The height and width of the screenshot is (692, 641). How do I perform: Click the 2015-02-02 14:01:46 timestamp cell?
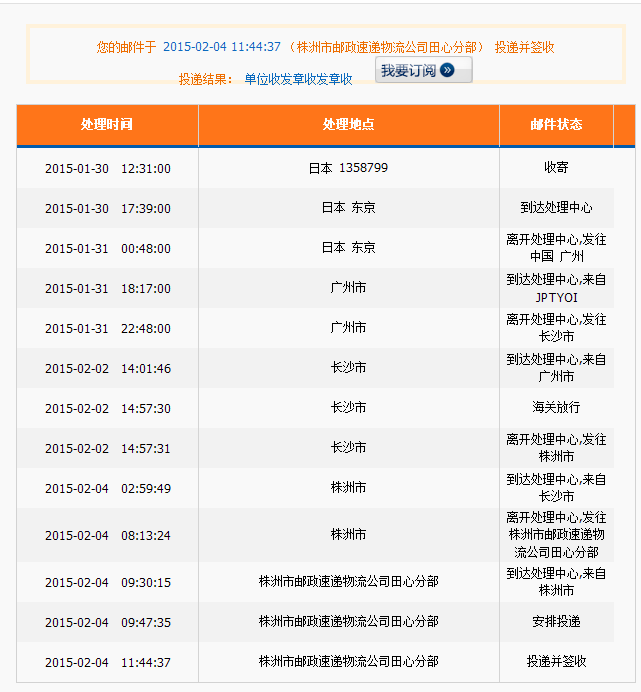tap(107, 369)
